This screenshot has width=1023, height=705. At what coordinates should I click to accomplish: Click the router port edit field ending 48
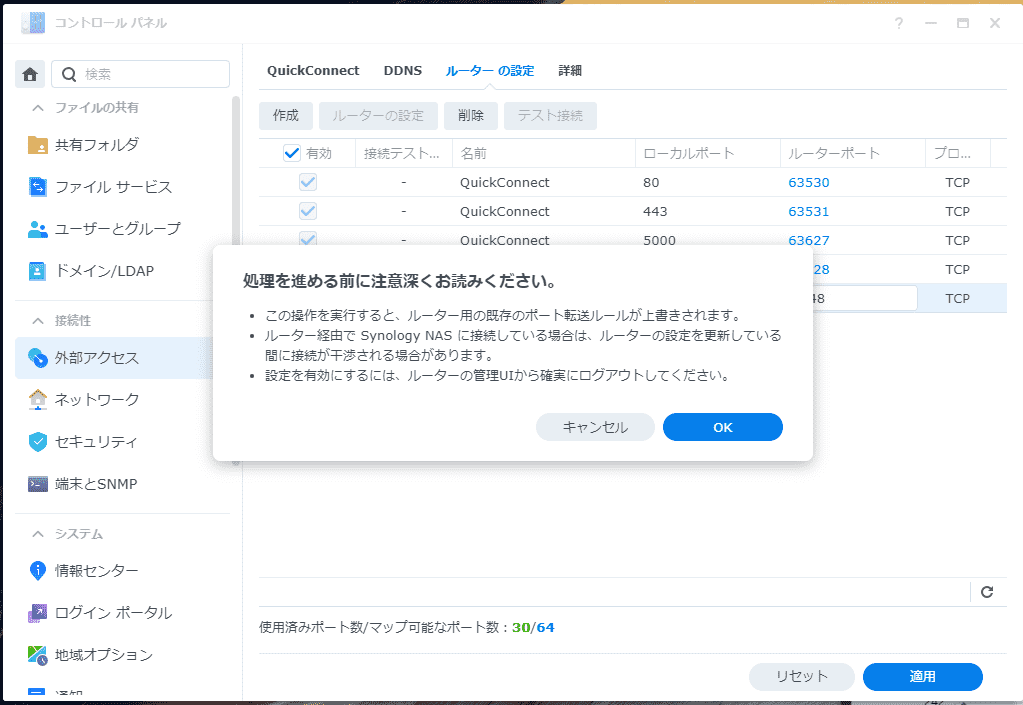pyautogui.click(x=863, y=298)
